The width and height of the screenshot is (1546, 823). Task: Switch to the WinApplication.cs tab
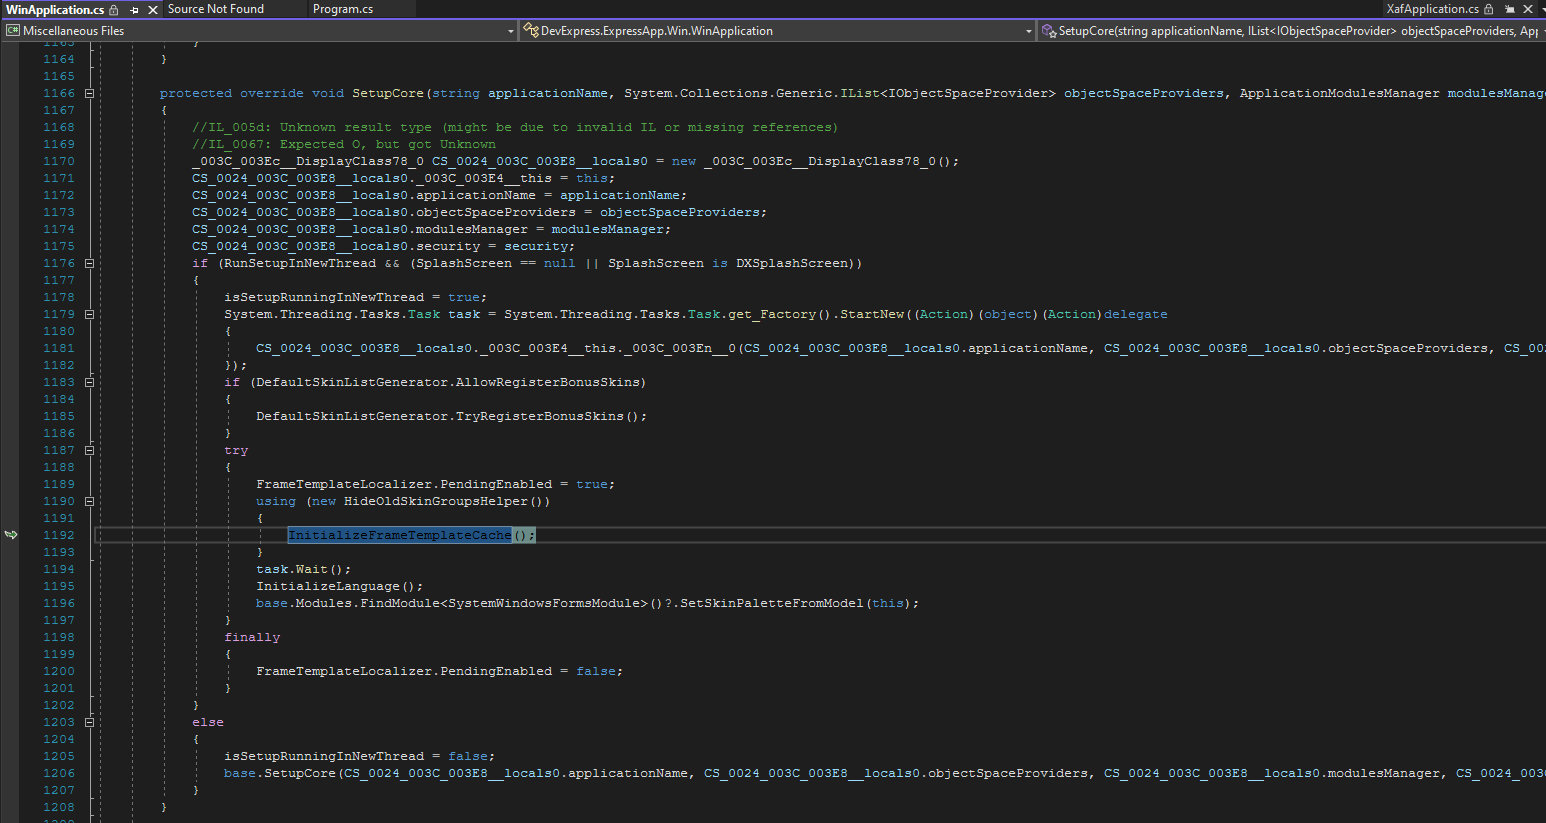55,9
